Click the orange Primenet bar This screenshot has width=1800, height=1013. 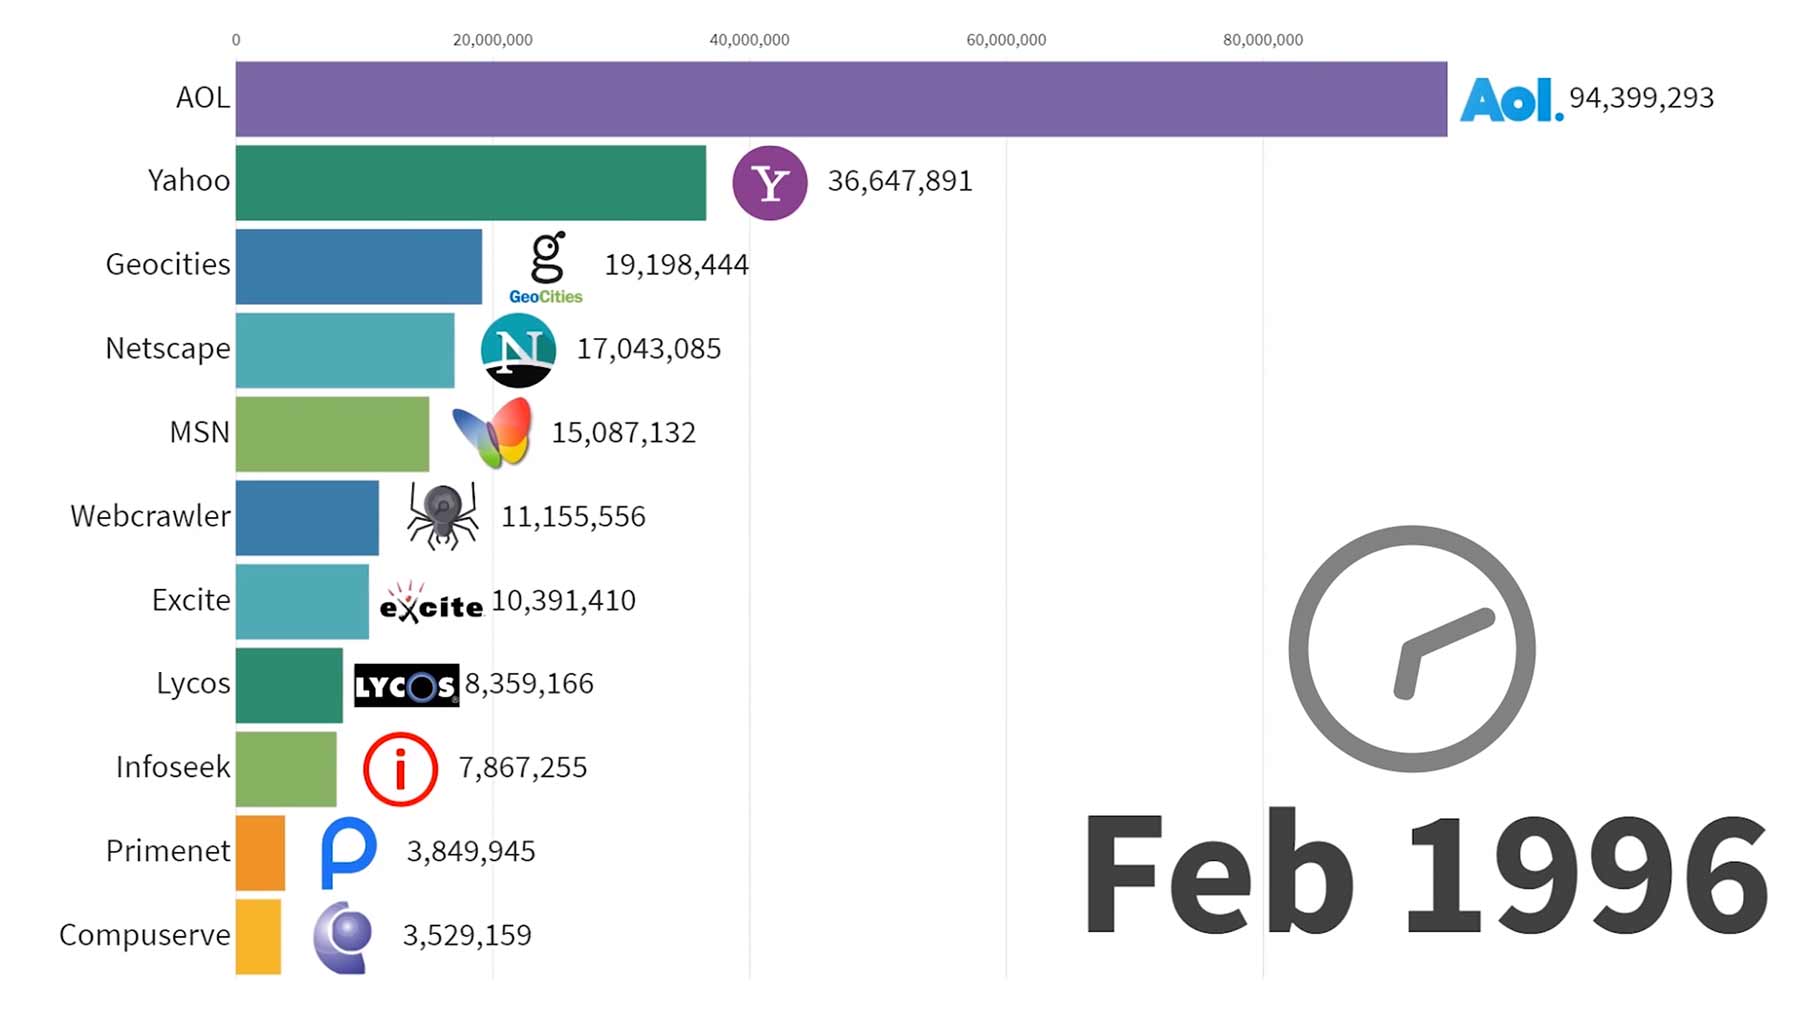click(260, 852)
